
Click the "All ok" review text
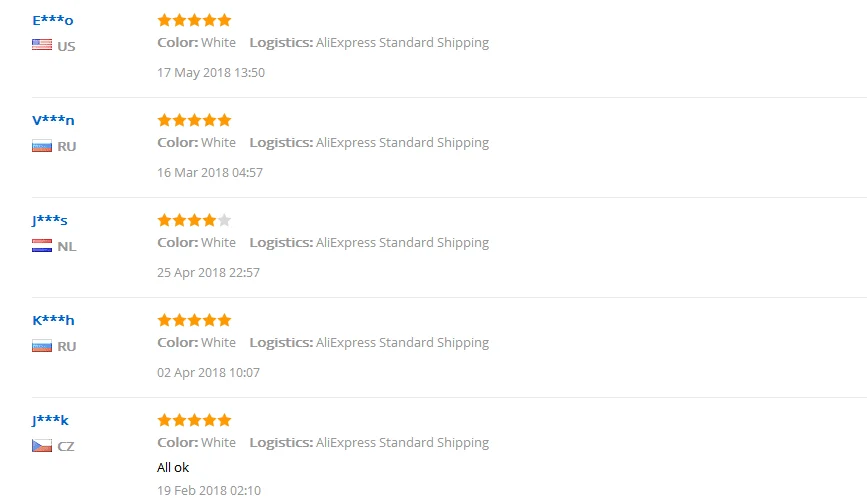coord(173,467)
